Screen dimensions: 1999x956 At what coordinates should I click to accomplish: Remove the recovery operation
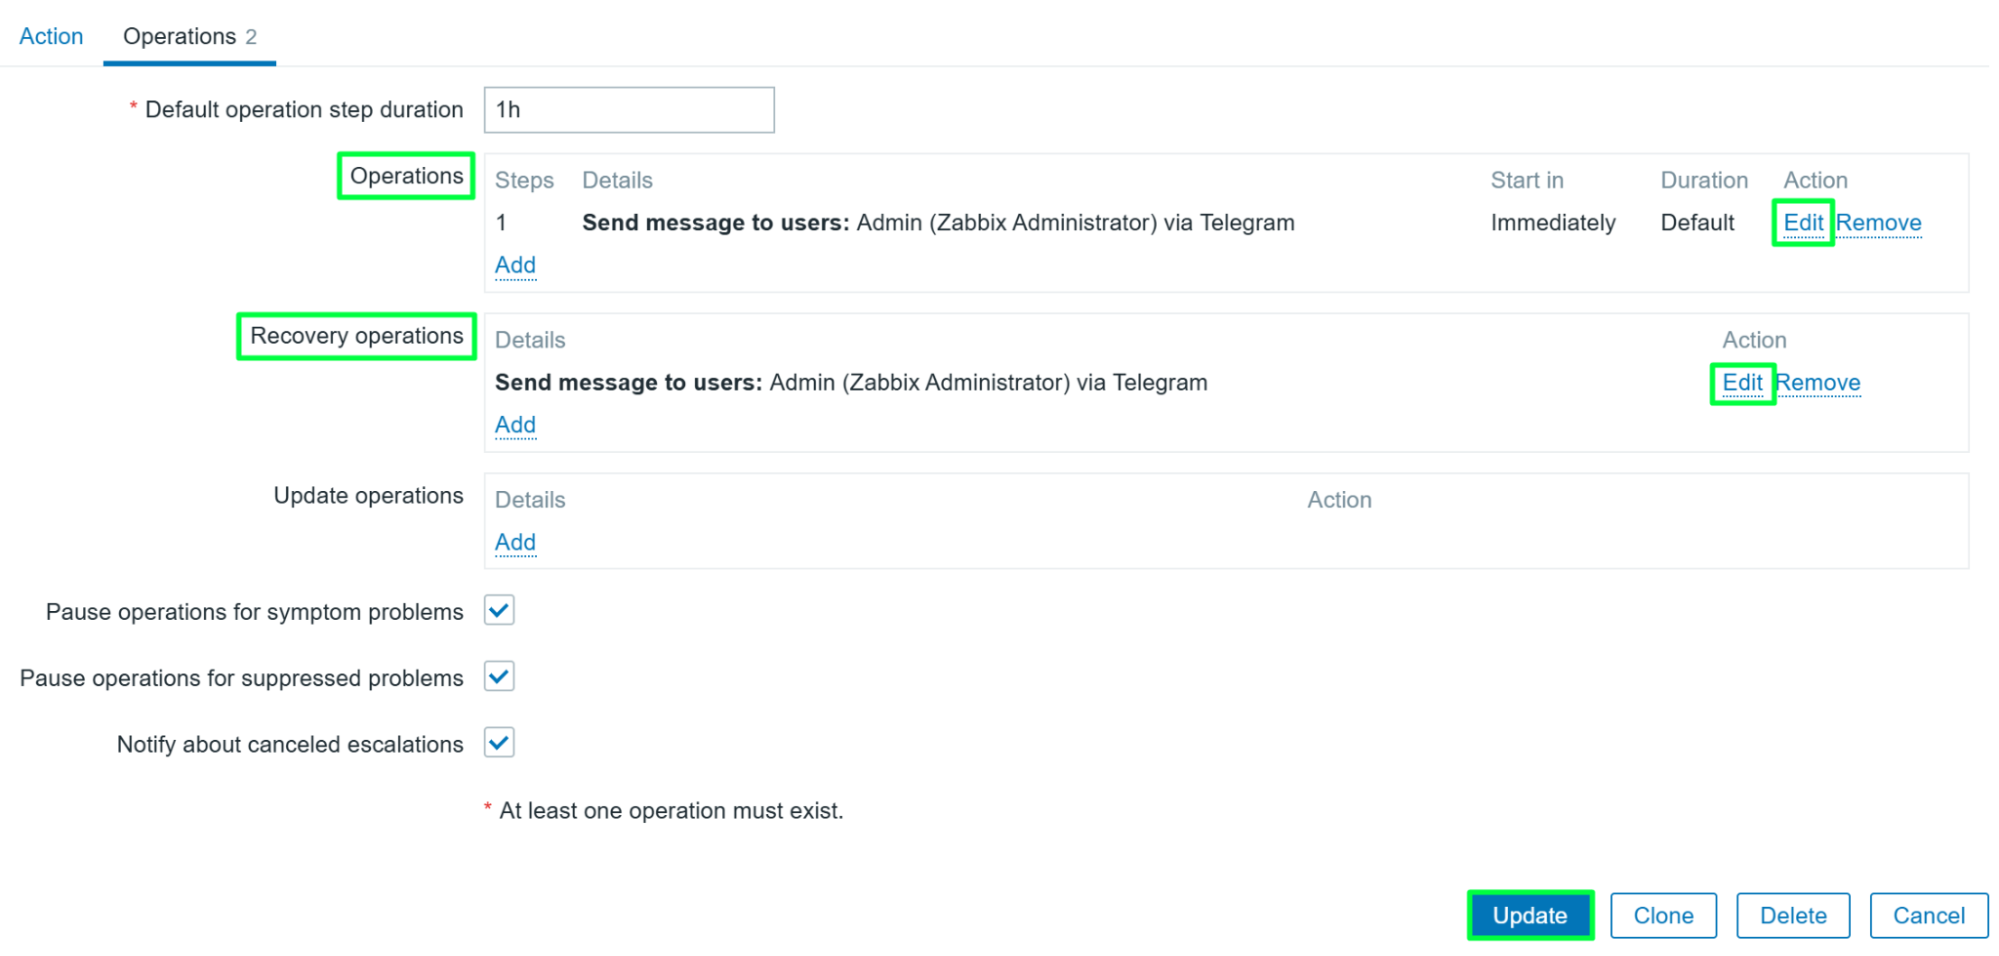(1817, 382)
